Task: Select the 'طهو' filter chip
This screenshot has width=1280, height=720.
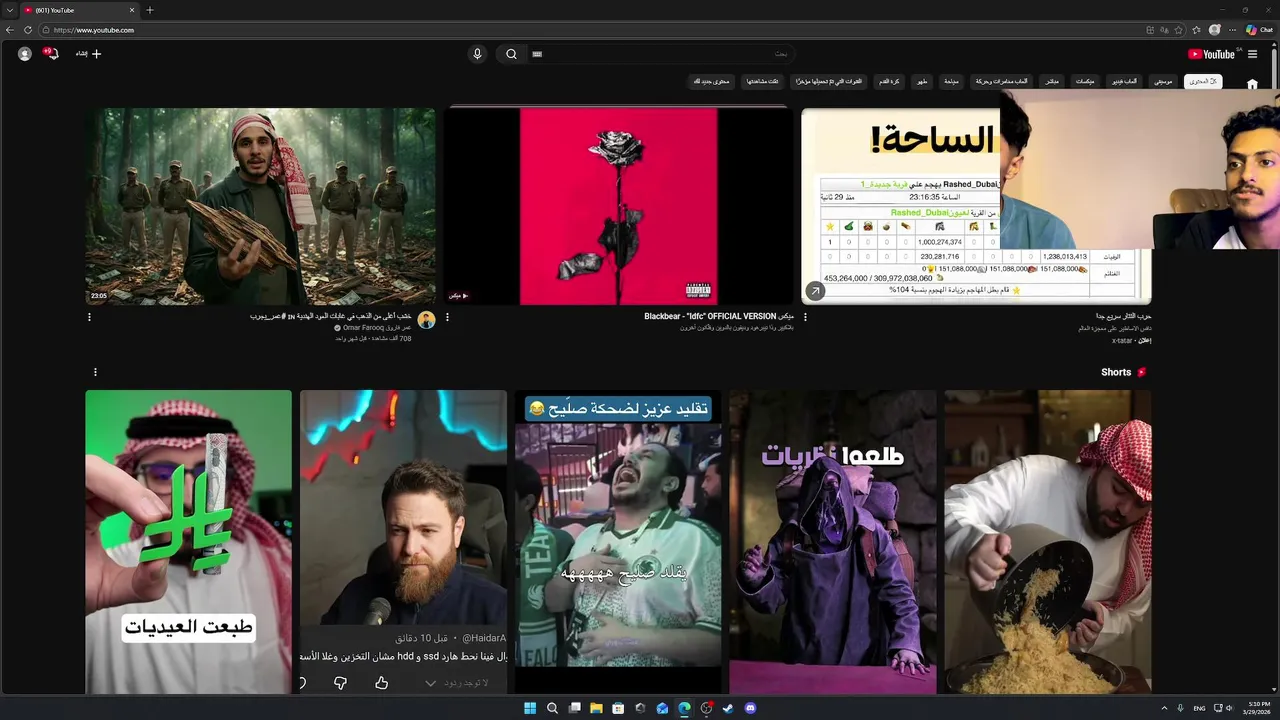Action: tap(922, 81)
